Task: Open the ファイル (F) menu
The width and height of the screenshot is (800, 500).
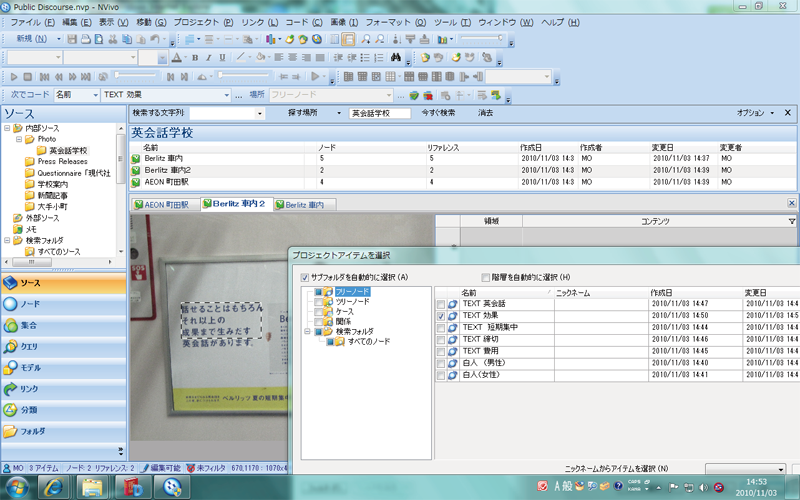Action: (x=32, y=22)
